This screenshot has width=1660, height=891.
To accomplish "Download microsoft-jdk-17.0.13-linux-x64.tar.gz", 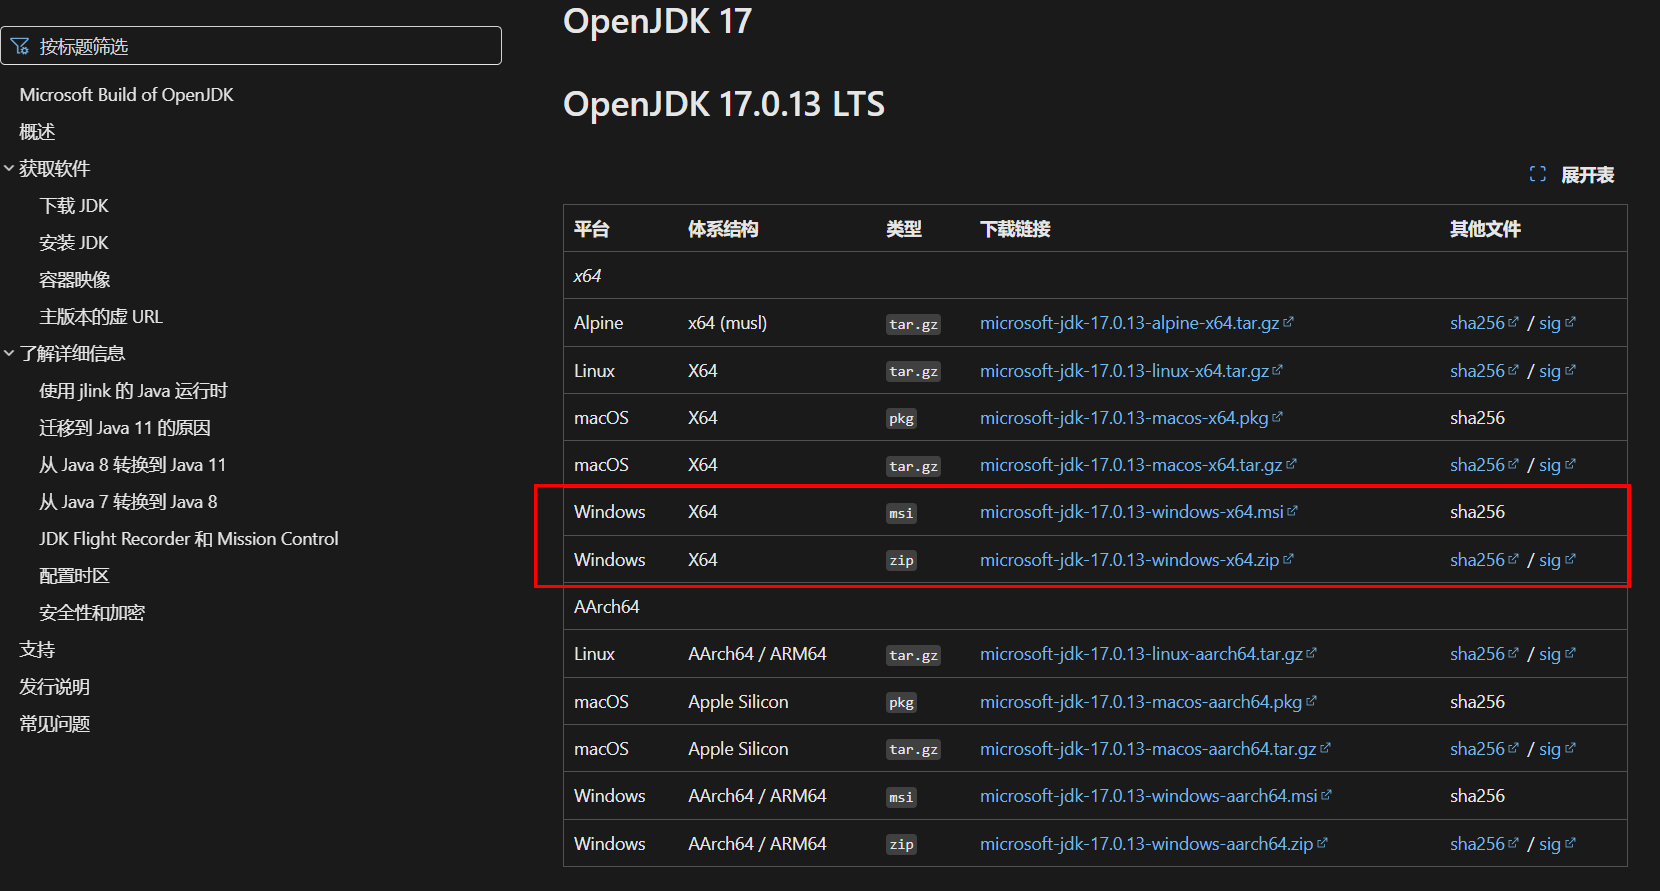I will click(1131, 370).
